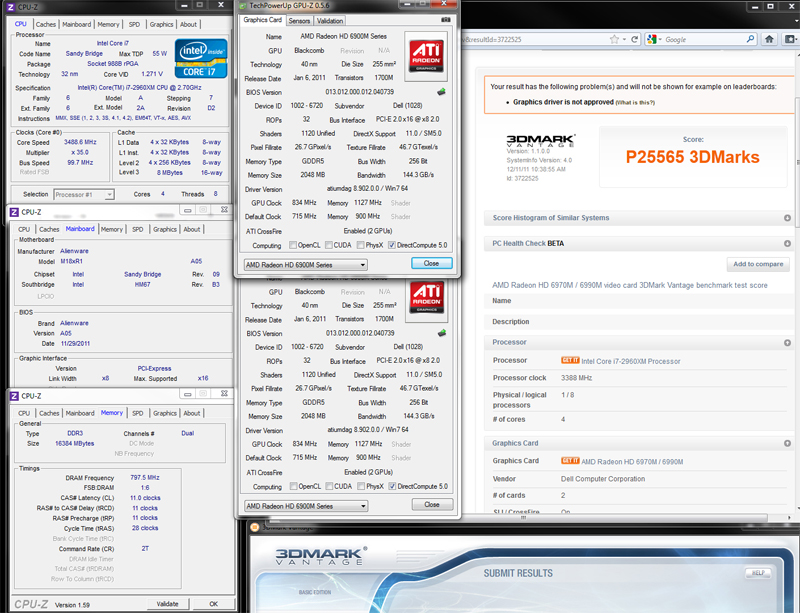800x613 pixels.
Task: Open the bookmarks button right of Home
Action: tap(790, 39)
